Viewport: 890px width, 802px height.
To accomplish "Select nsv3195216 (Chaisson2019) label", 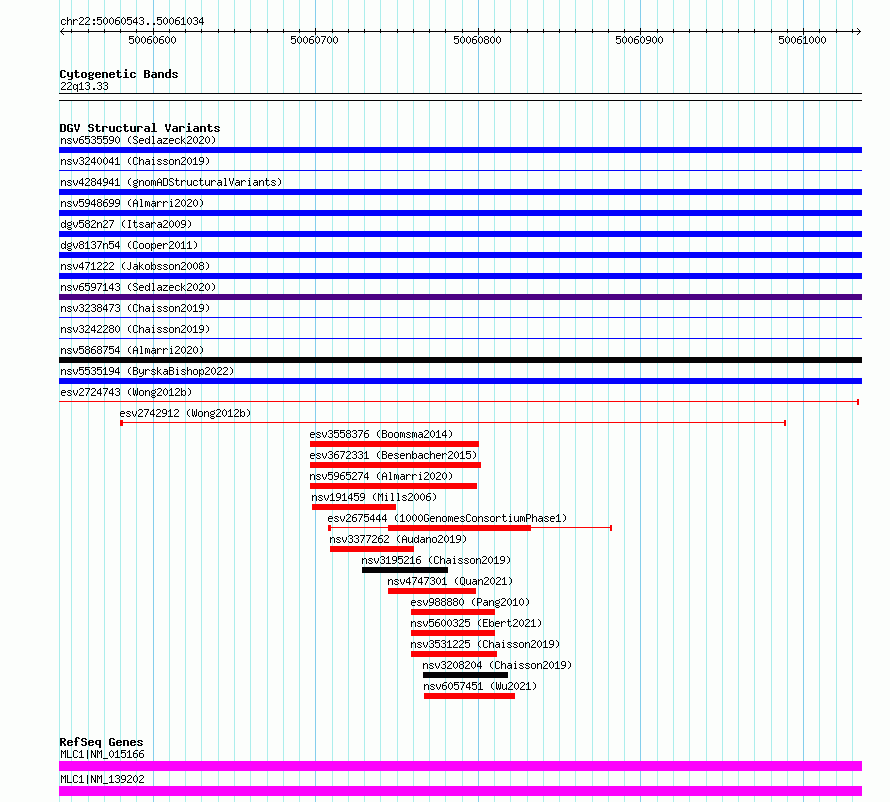I will point(436,560).
